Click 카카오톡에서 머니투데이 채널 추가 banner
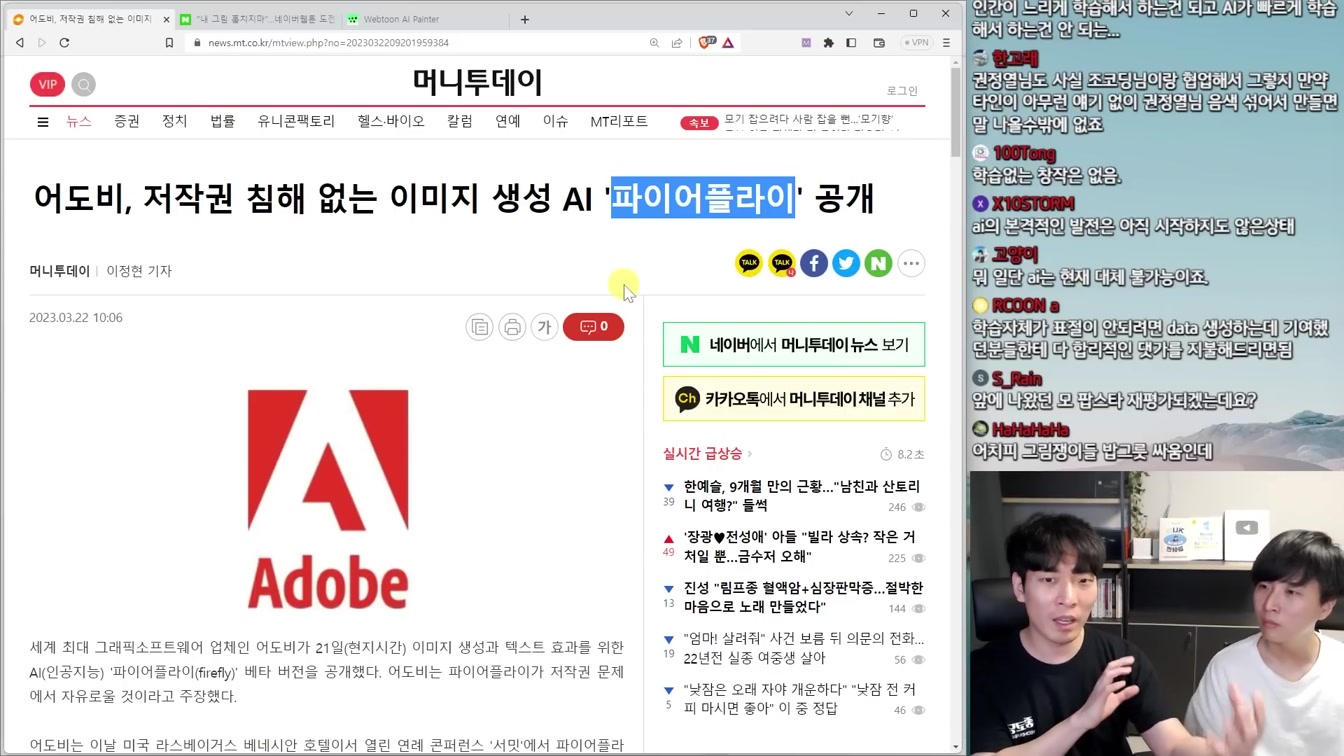Screen dimensions: 1344x756 pyautogui.click(x=794, y=399)
